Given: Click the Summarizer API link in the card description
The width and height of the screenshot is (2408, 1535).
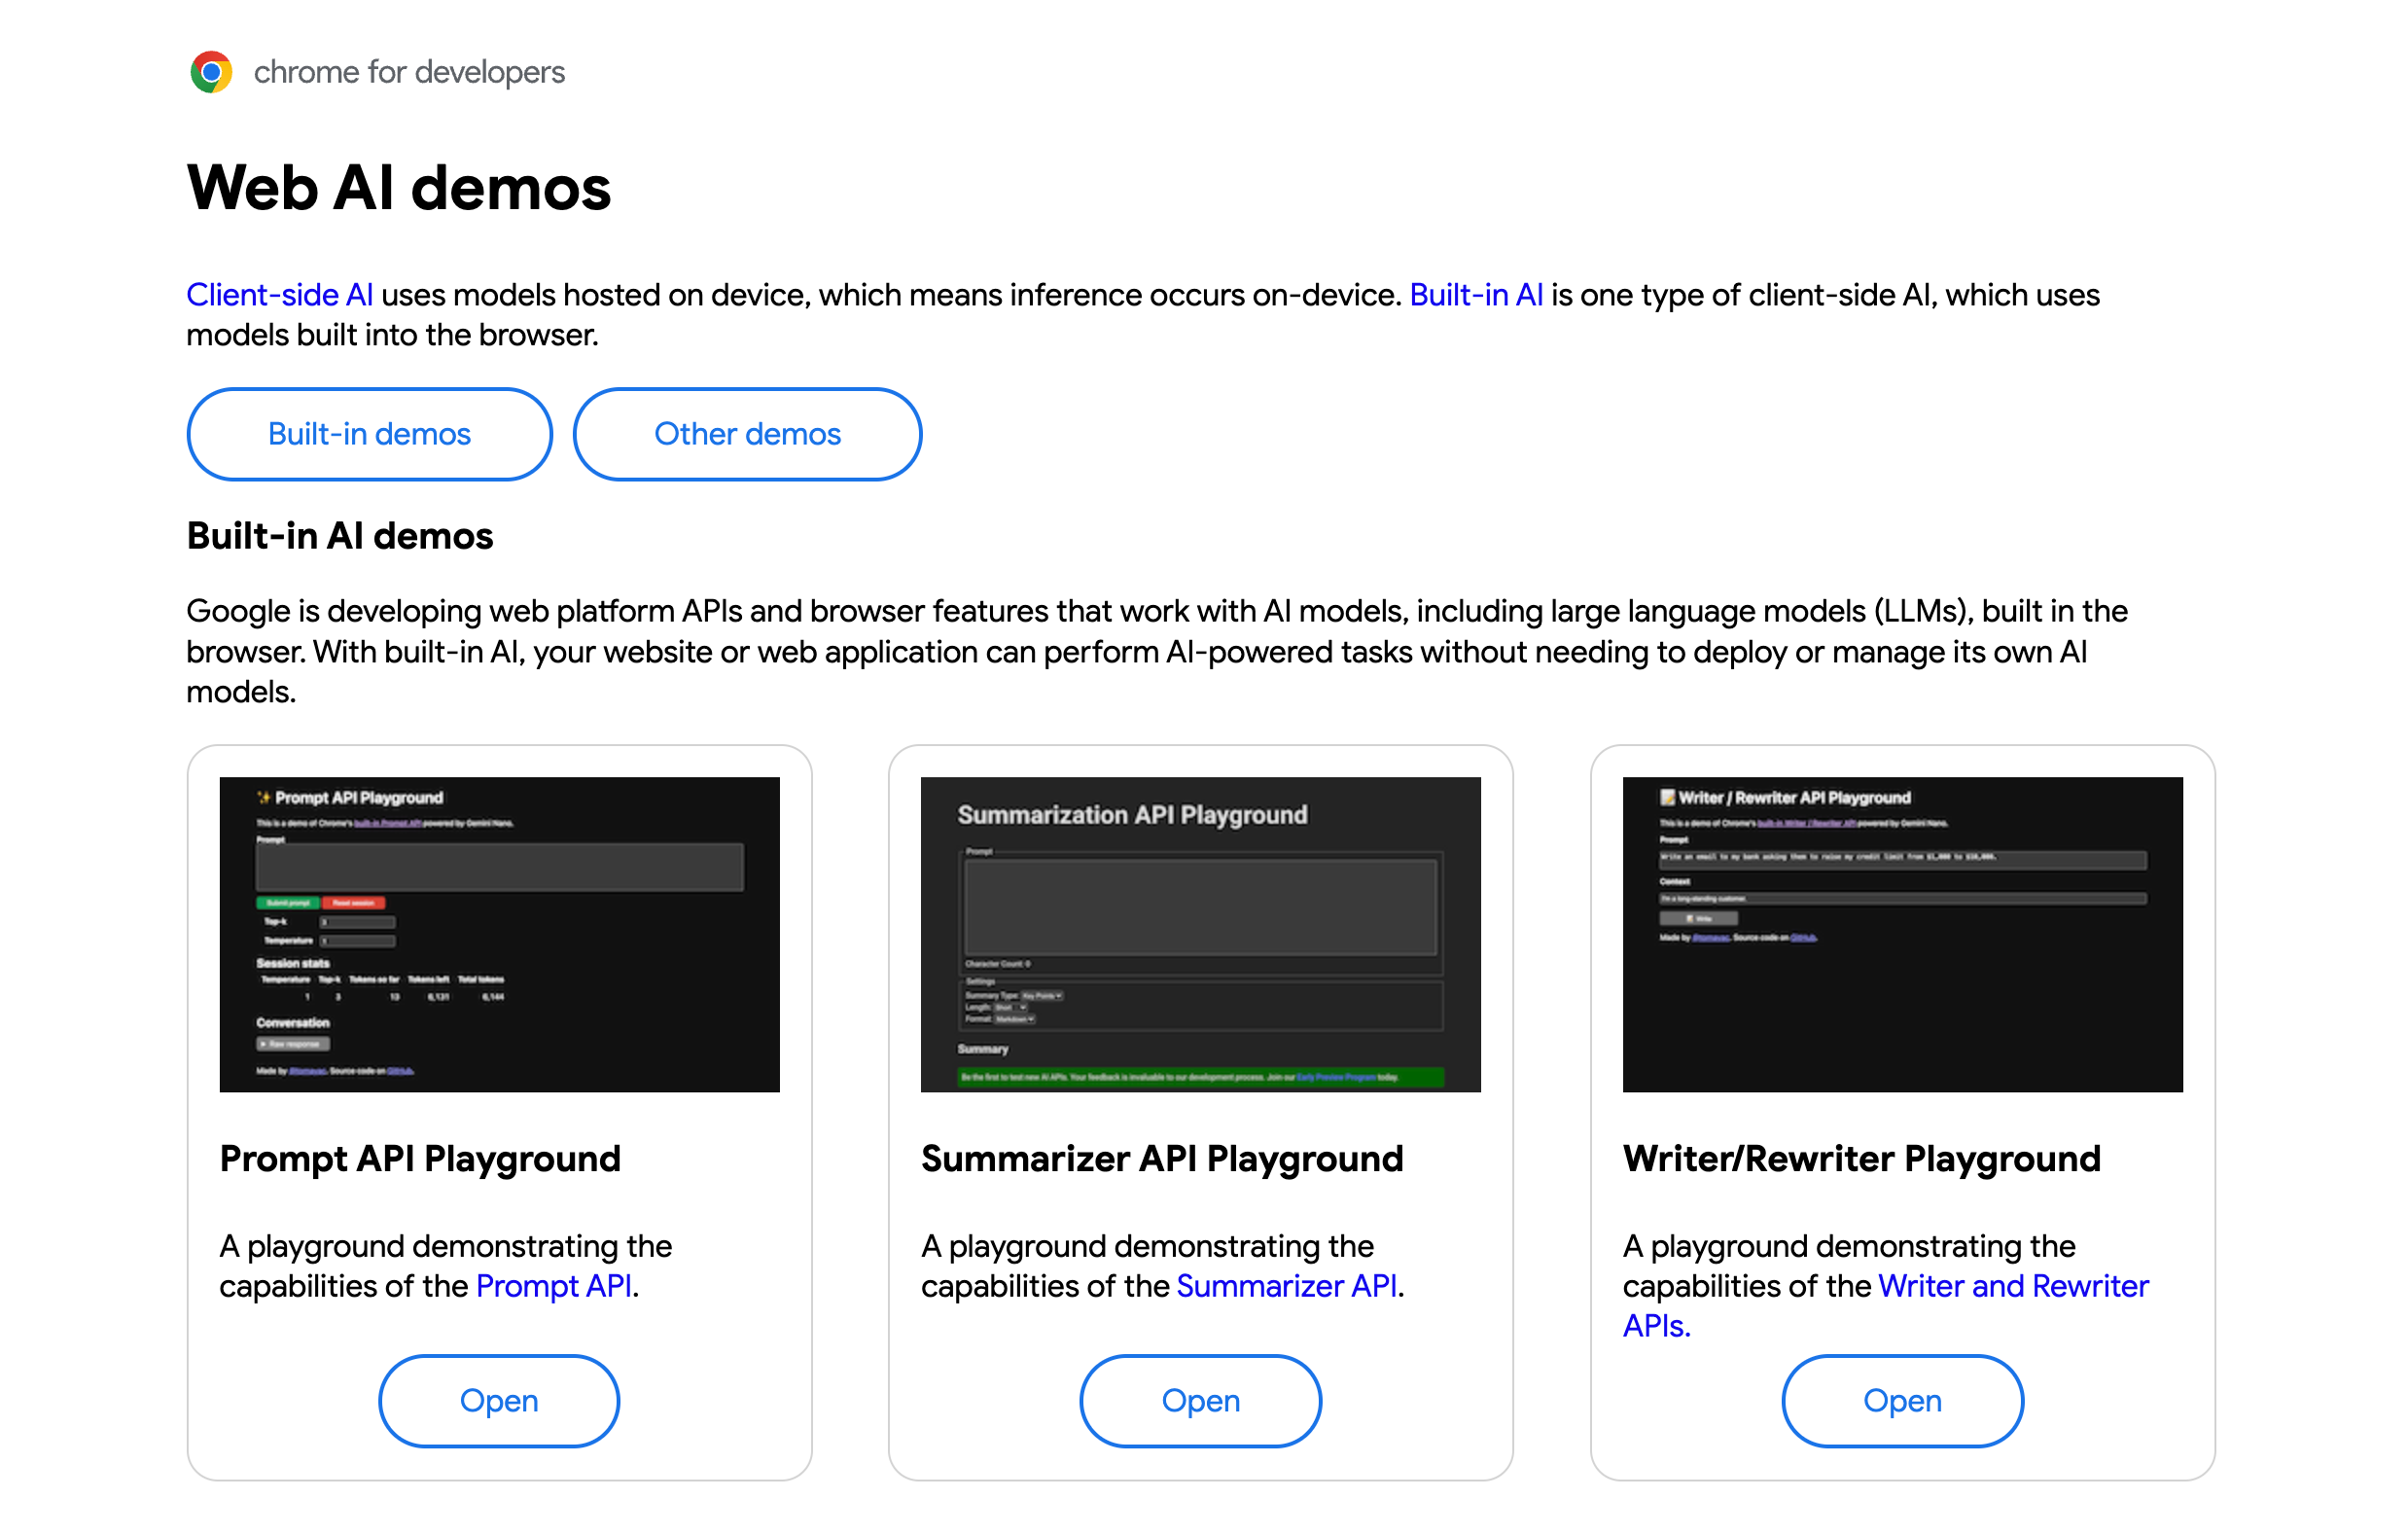Looking at the screenshot, I should point(1287,1286).
